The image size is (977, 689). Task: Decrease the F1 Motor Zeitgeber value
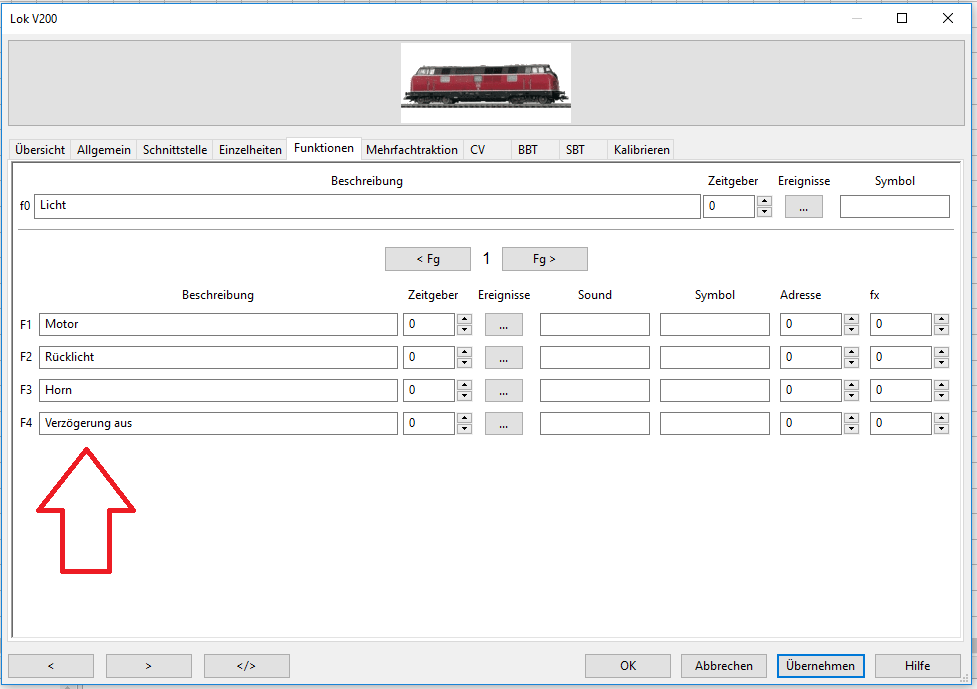[464, 330]
